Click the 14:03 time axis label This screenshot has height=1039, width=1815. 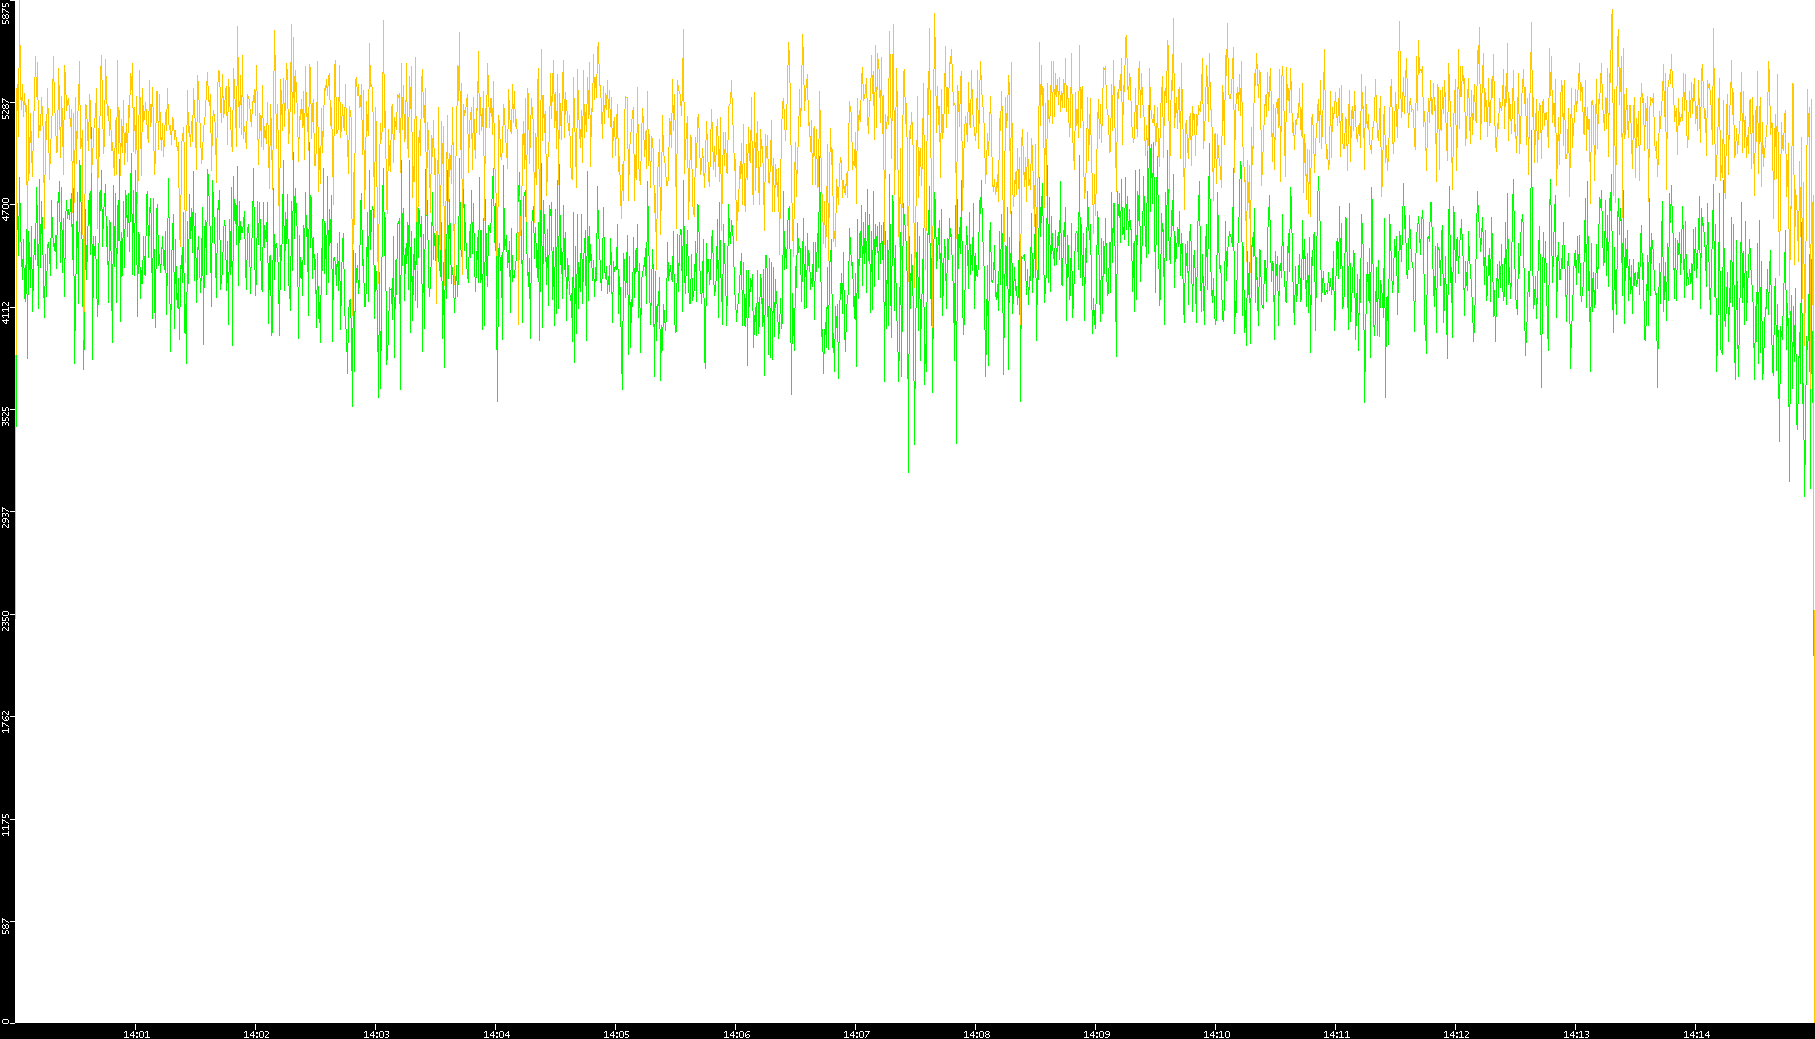pyautogui.click(x=376, y=1034)
